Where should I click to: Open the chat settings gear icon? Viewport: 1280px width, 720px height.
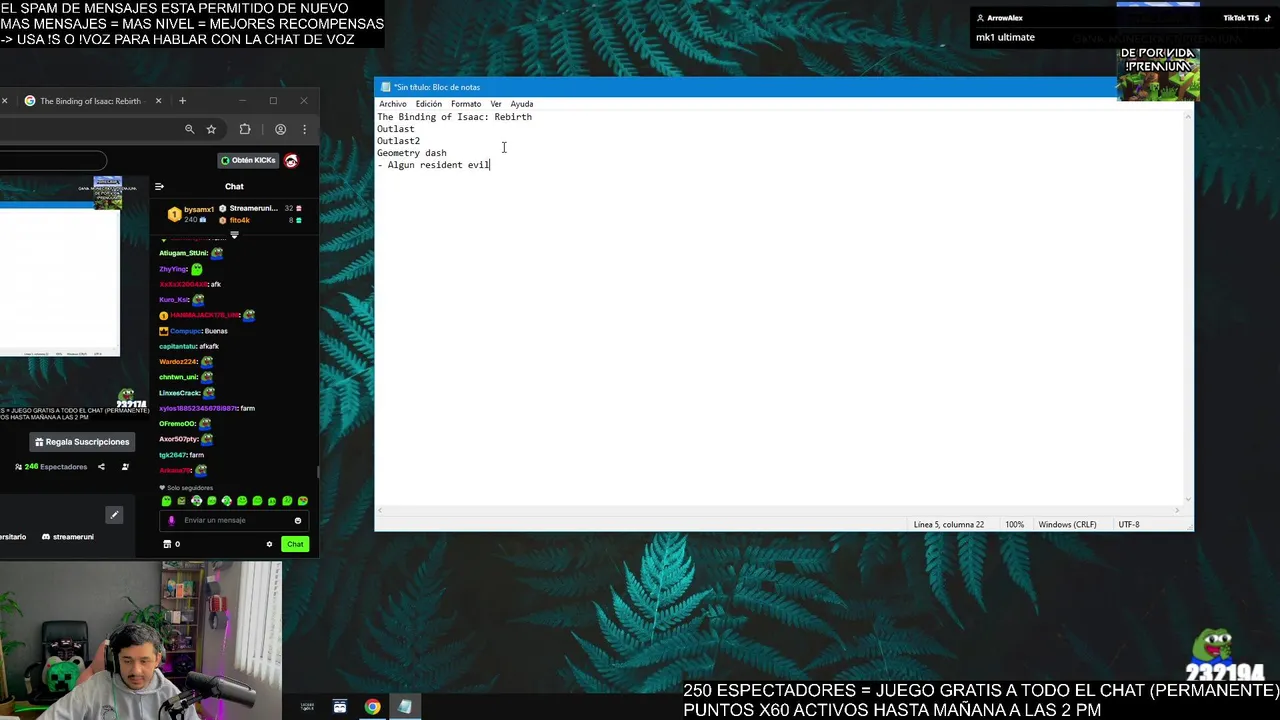click(x=269, y=544)
